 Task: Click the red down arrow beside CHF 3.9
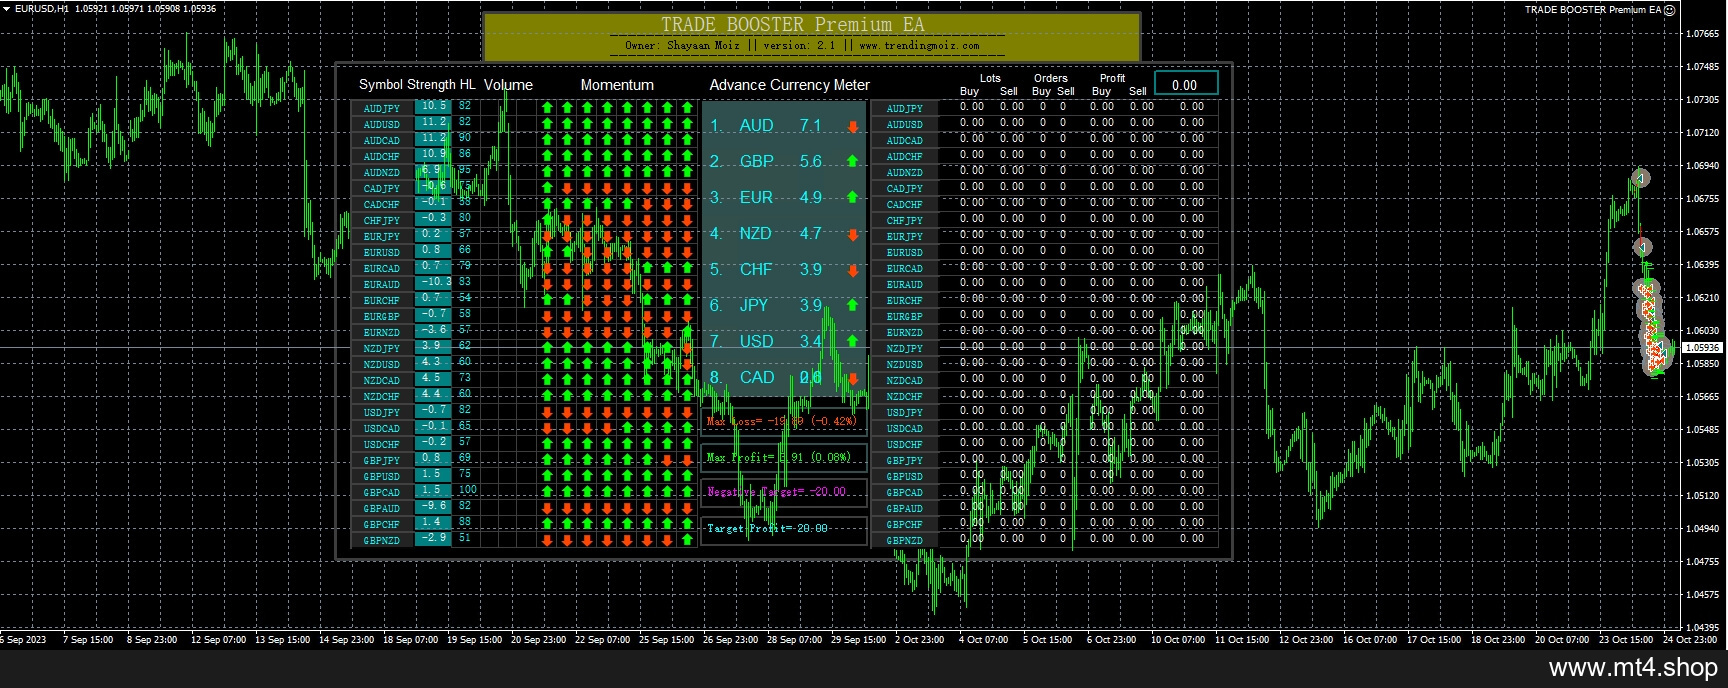pos(853,270)
